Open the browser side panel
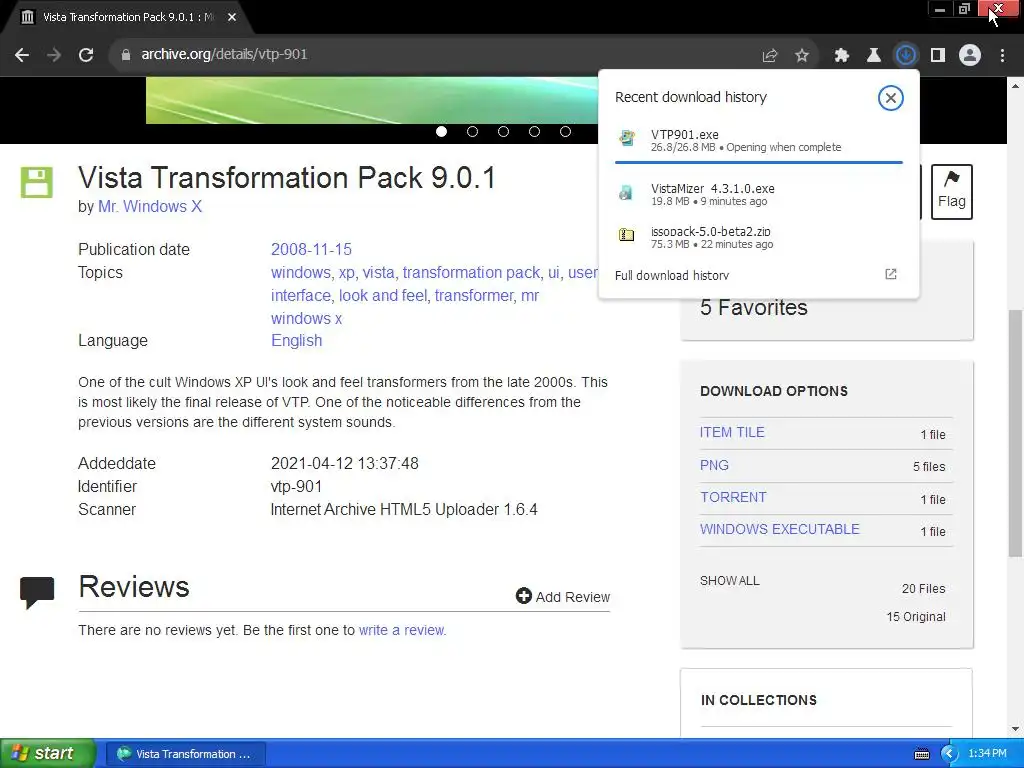Image resolution: width=1024 pixels, height=768 pixels. tap(938, 56)
